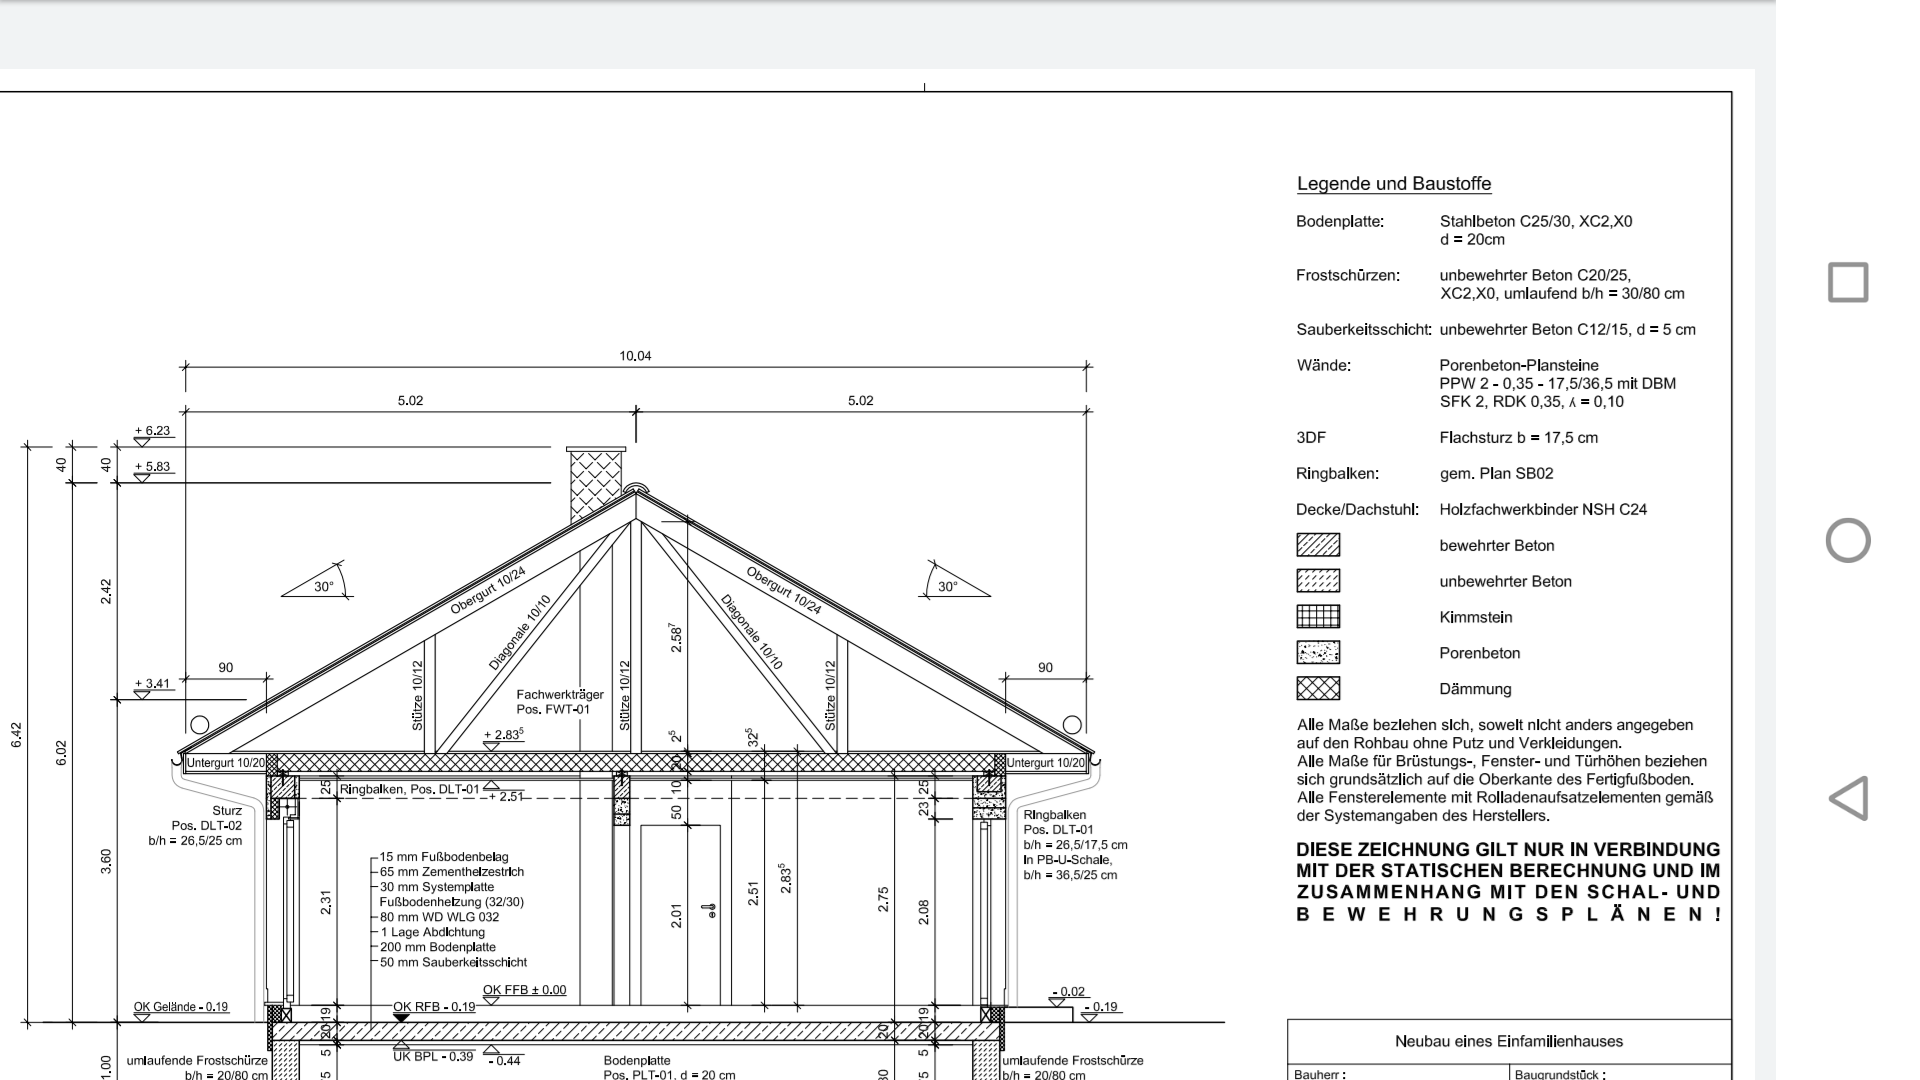Click 'gem. Plan SB02' Ringbalken entry

1496,473
